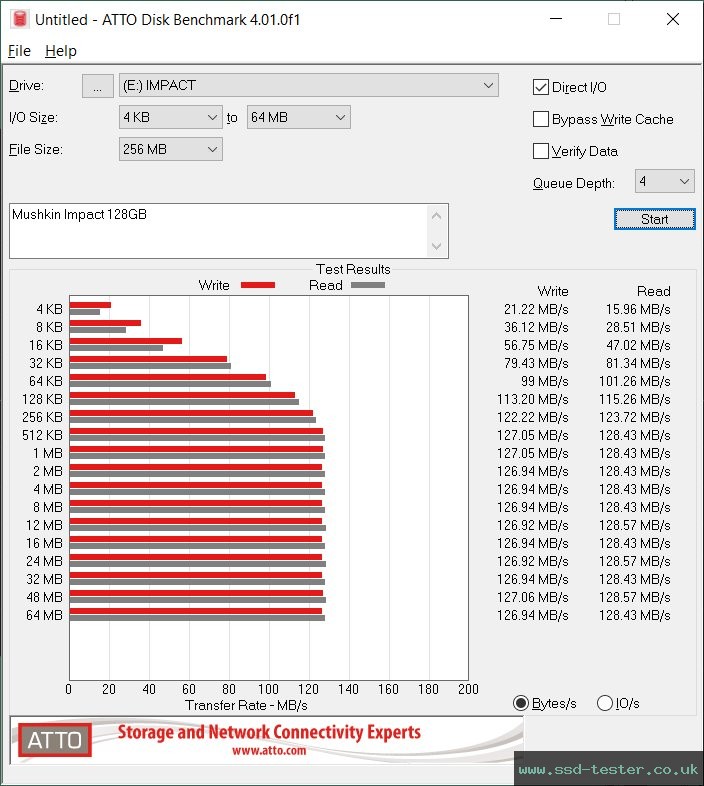Click the read value 101.26 MB/s

(x=634, y=381)
